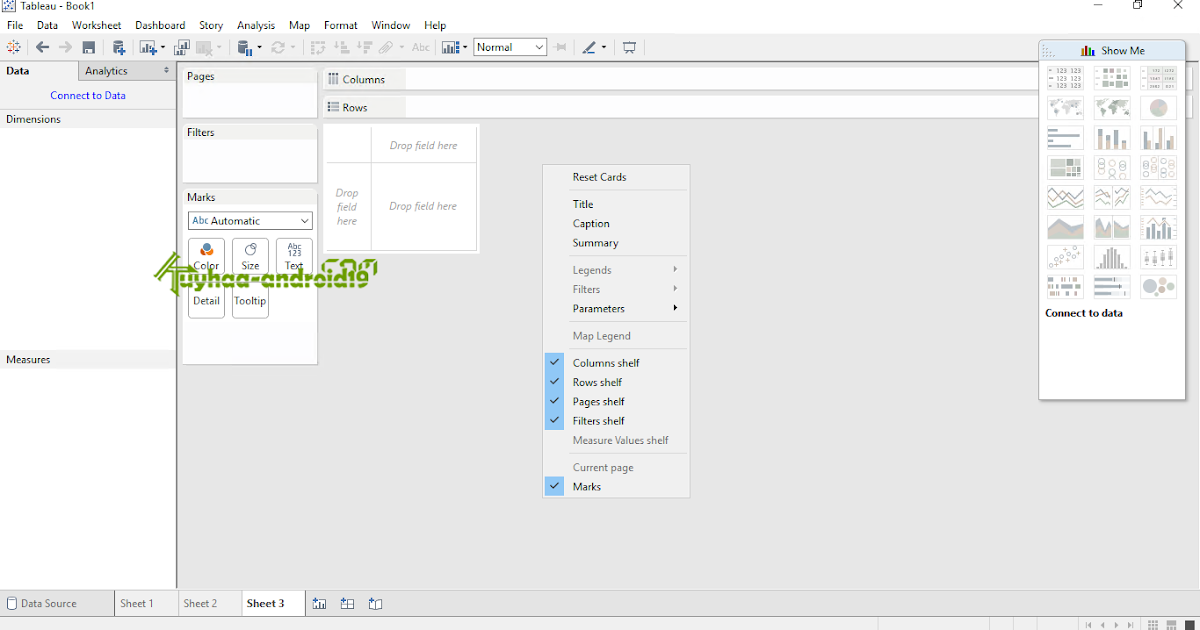This screenshot has width=1200, height=630.
Task: Uncheck Marks card in context menu
Action: (x=616, y=486)
